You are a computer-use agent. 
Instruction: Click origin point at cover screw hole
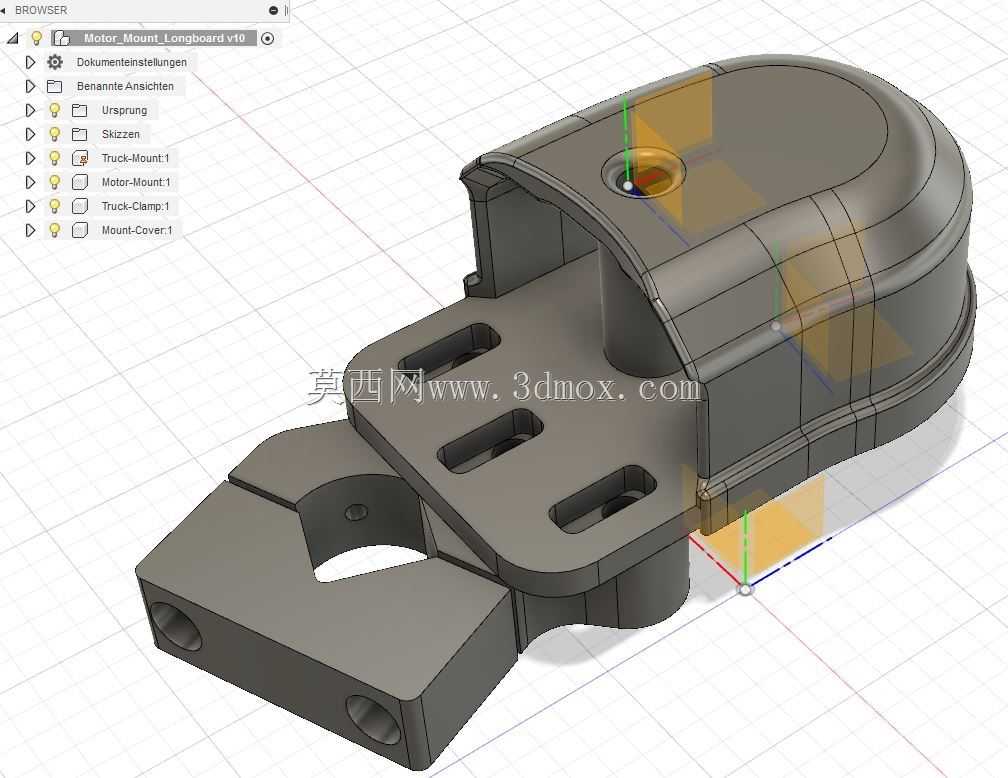click(x=627, y=186)
